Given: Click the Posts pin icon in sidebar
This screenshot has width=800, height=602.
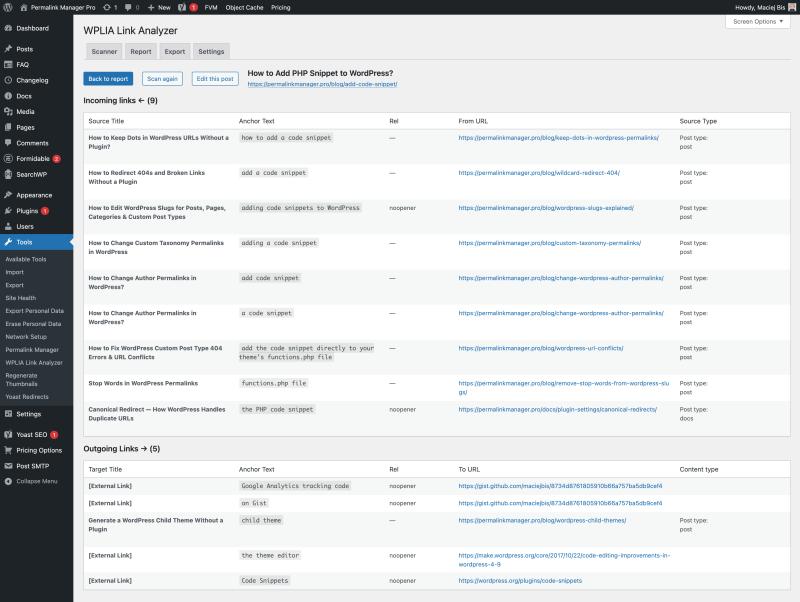Looking at the screenshot, I should coord(8,49).
